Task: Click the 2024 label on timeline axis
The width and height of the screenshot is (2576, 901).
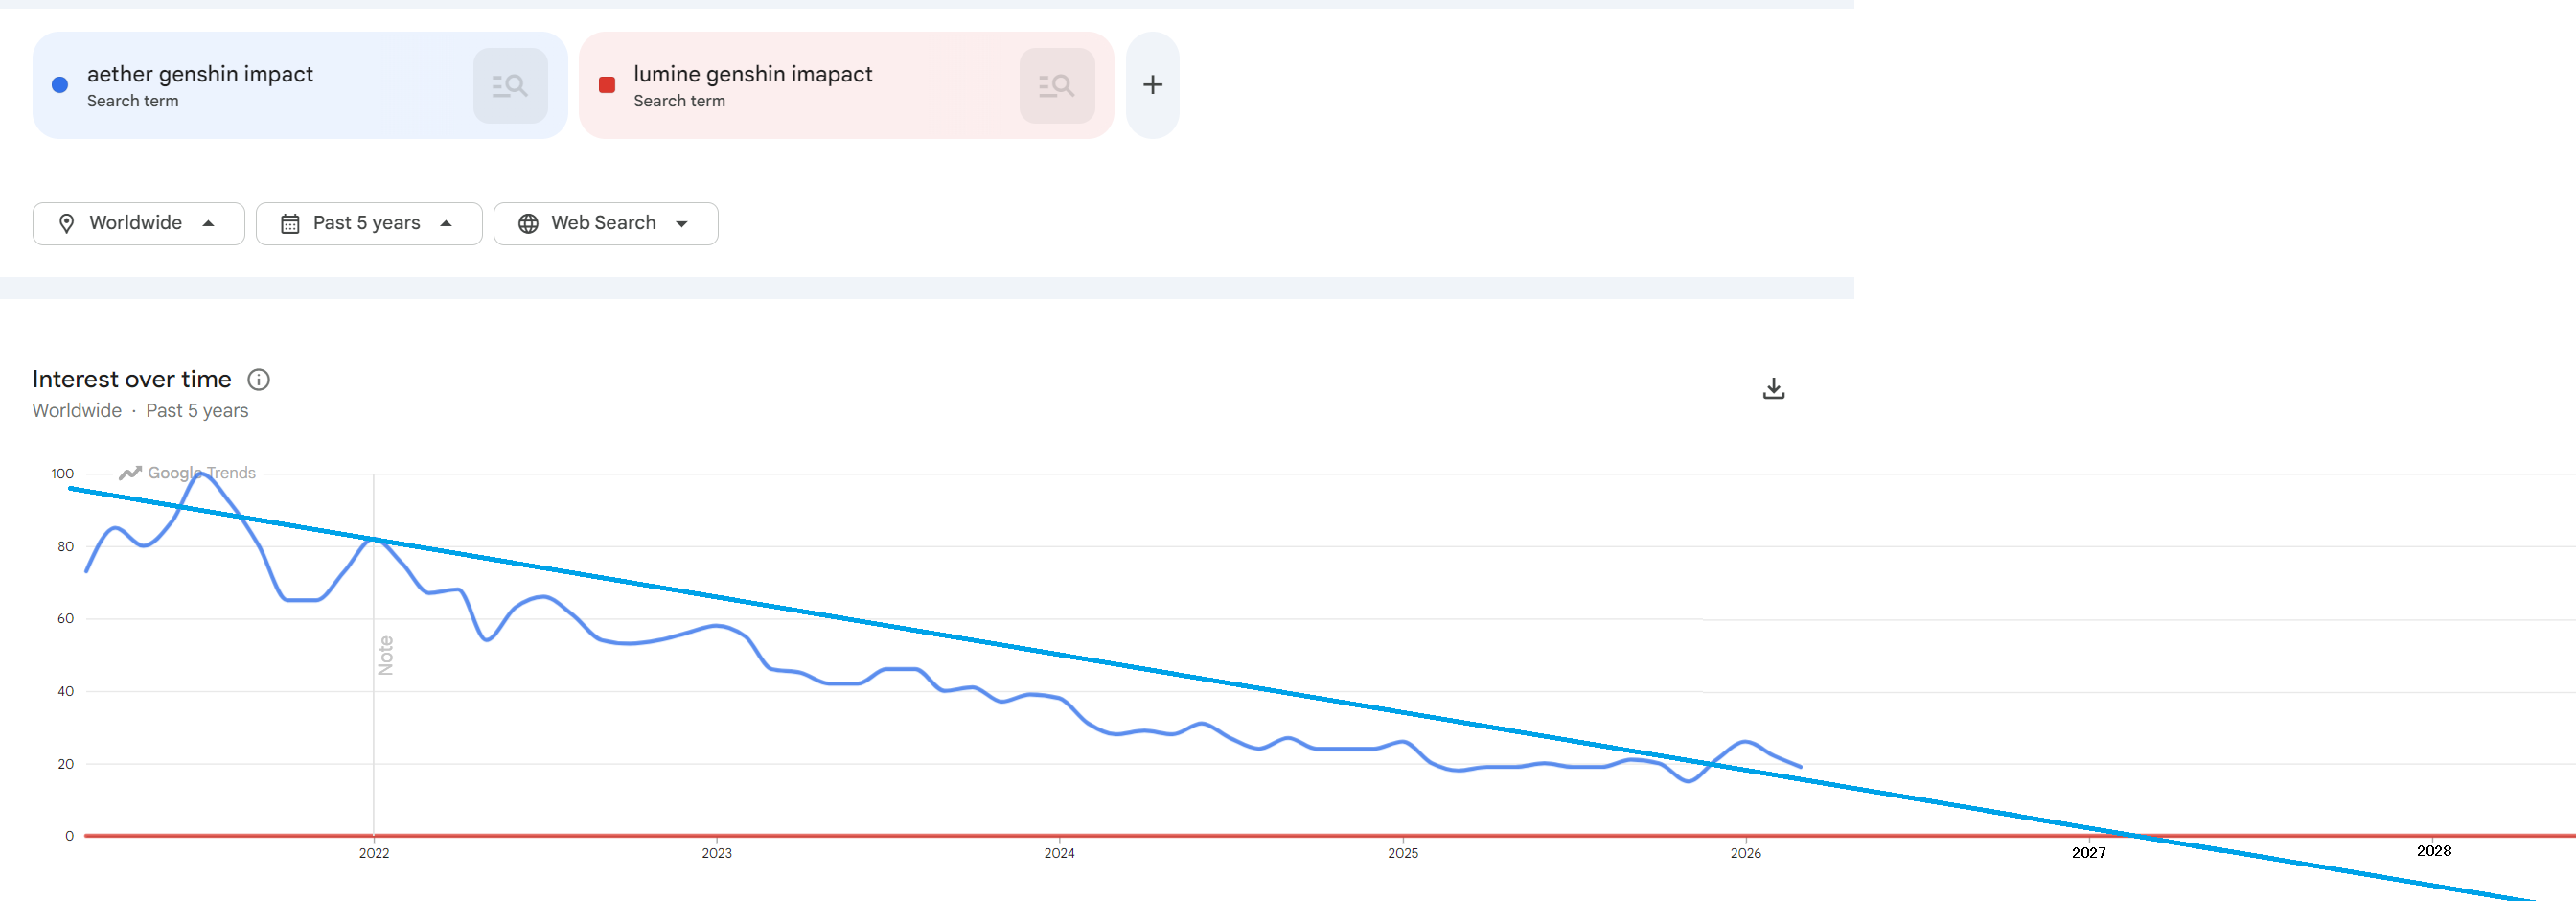Action: (x=1059, y=853)
